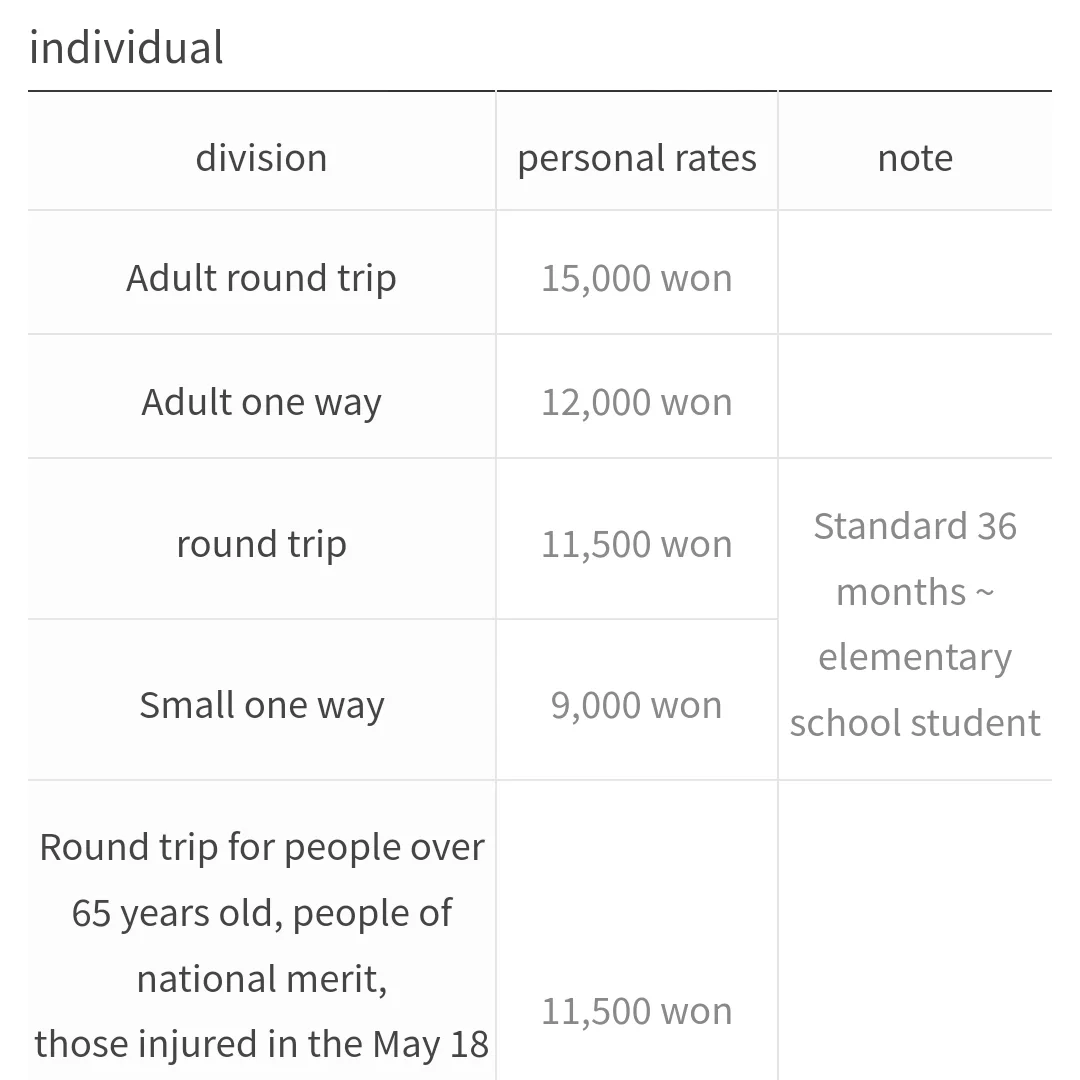Click the 12,000 won price cell
The width and height of the screenshot is (1080, 1080).
point(637,402)
